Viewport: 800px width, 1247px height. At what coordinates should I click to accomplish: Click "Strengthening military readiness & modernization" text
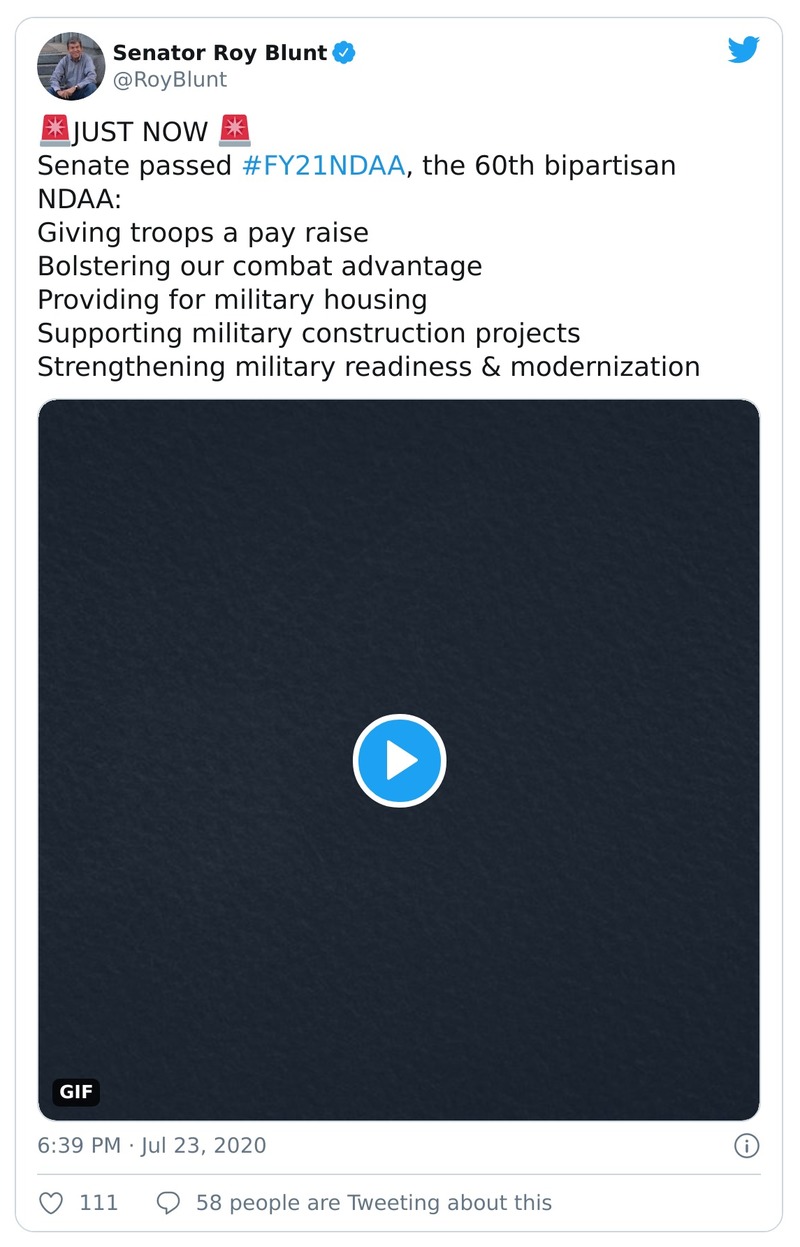(x=368, y=366)
